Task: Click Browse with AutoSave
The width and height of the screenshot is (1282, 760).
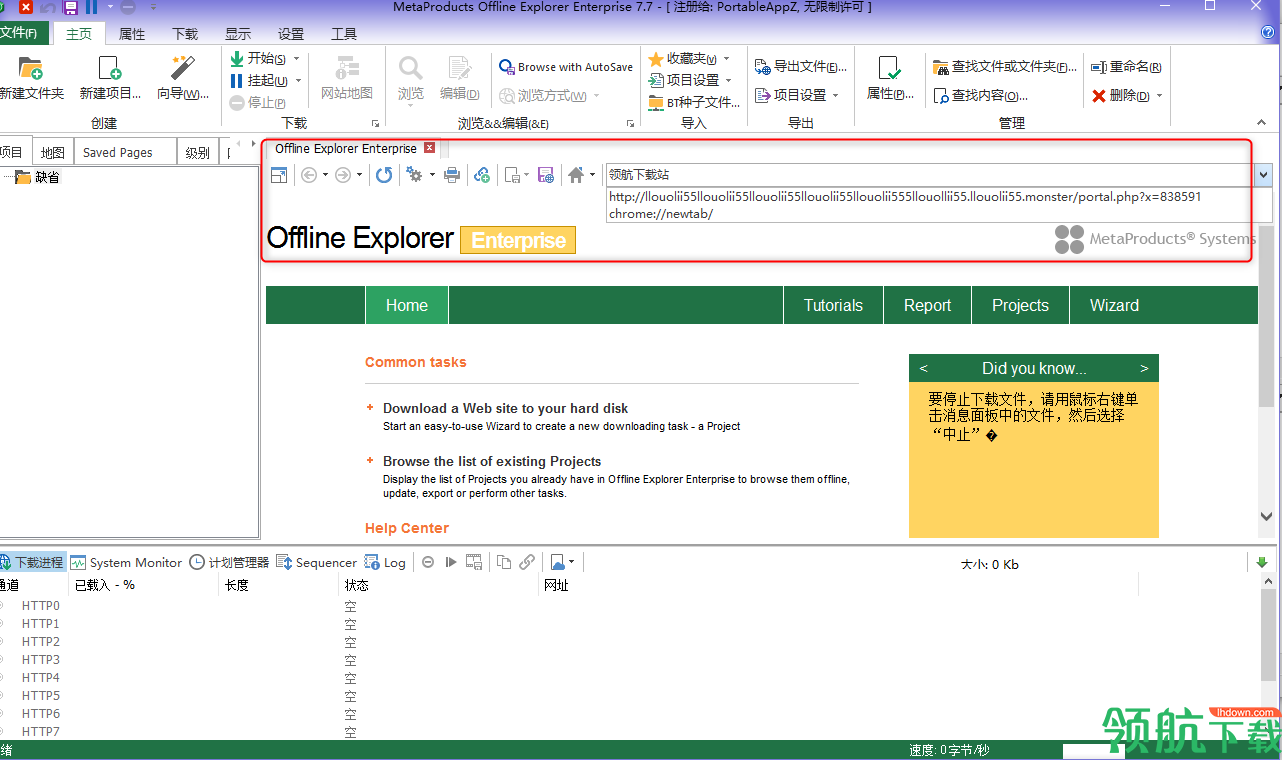Action: point(566,67)
